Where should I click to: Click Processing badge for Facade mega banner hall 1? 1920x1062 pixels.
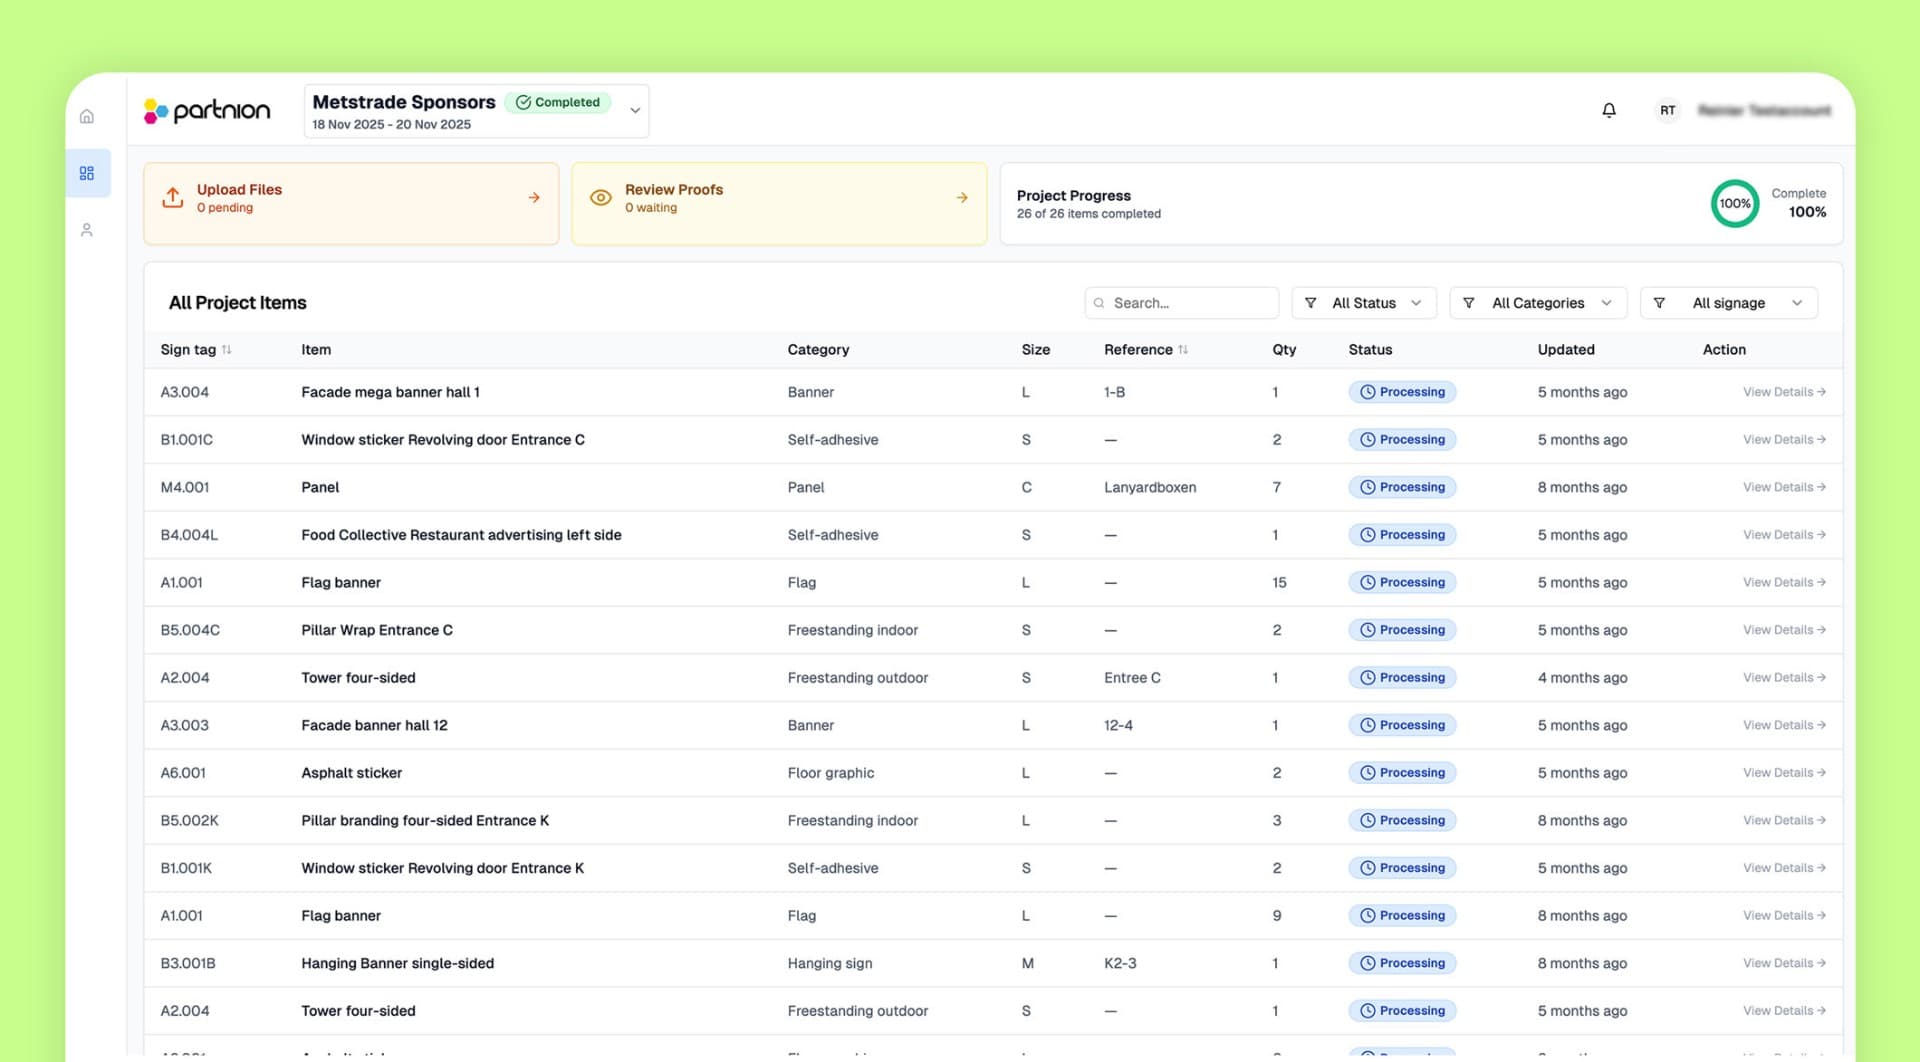1402,392
